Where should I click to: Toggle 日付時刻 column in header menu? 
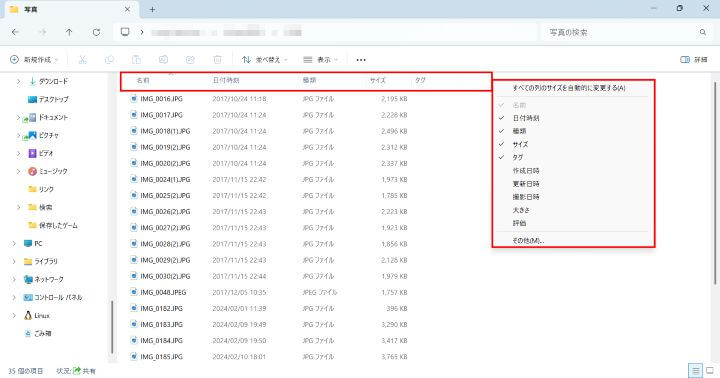click(x=526, y=118)
